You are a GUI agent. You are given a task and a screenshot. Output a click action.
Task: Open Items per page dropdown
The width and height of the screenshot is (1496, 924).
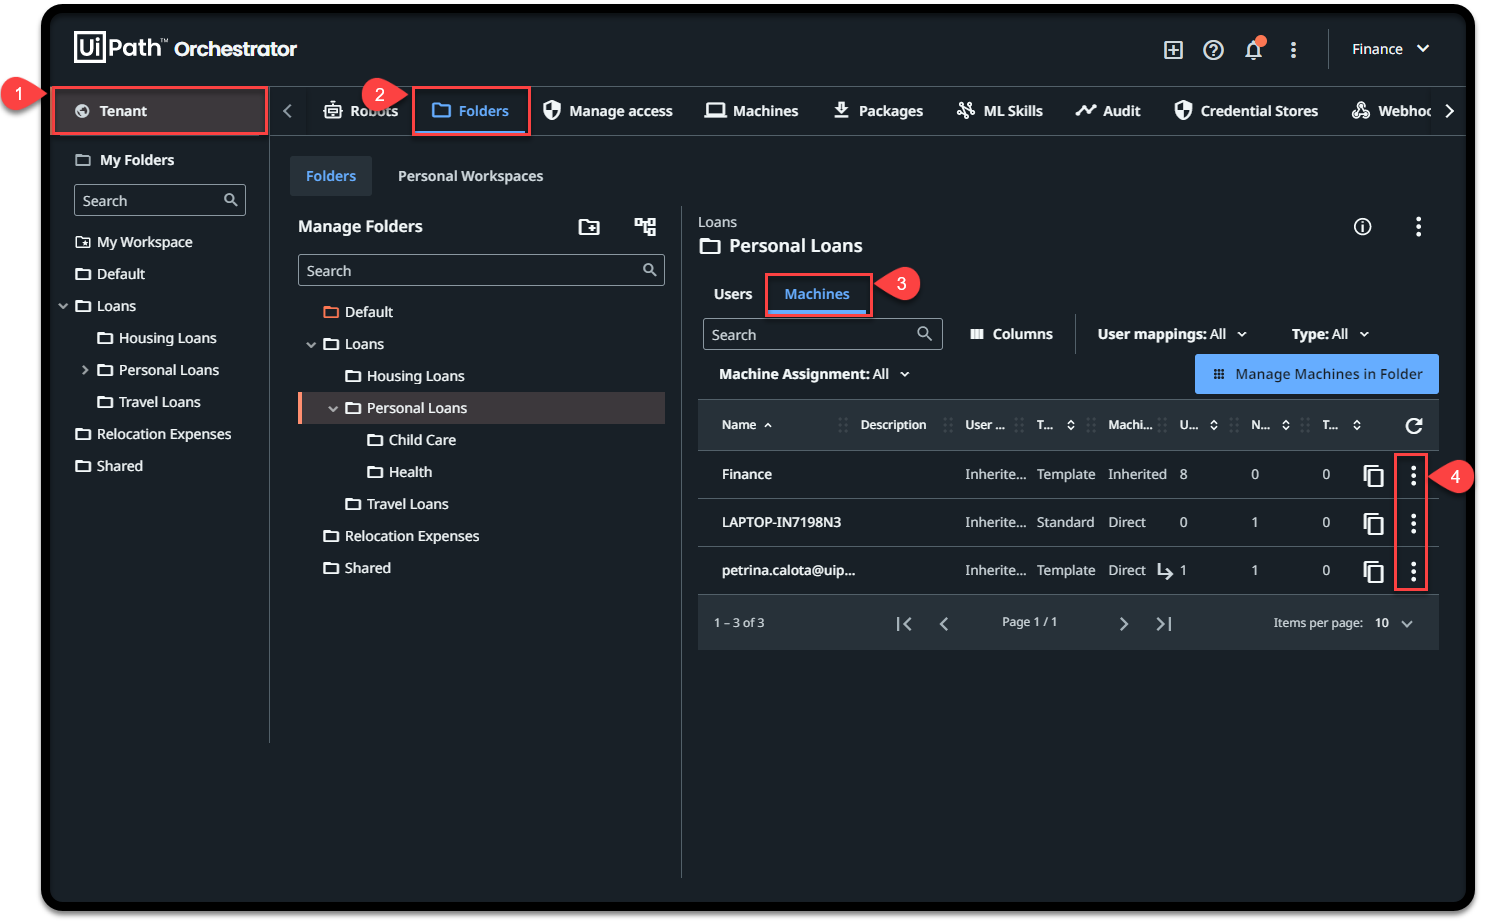1393,623
